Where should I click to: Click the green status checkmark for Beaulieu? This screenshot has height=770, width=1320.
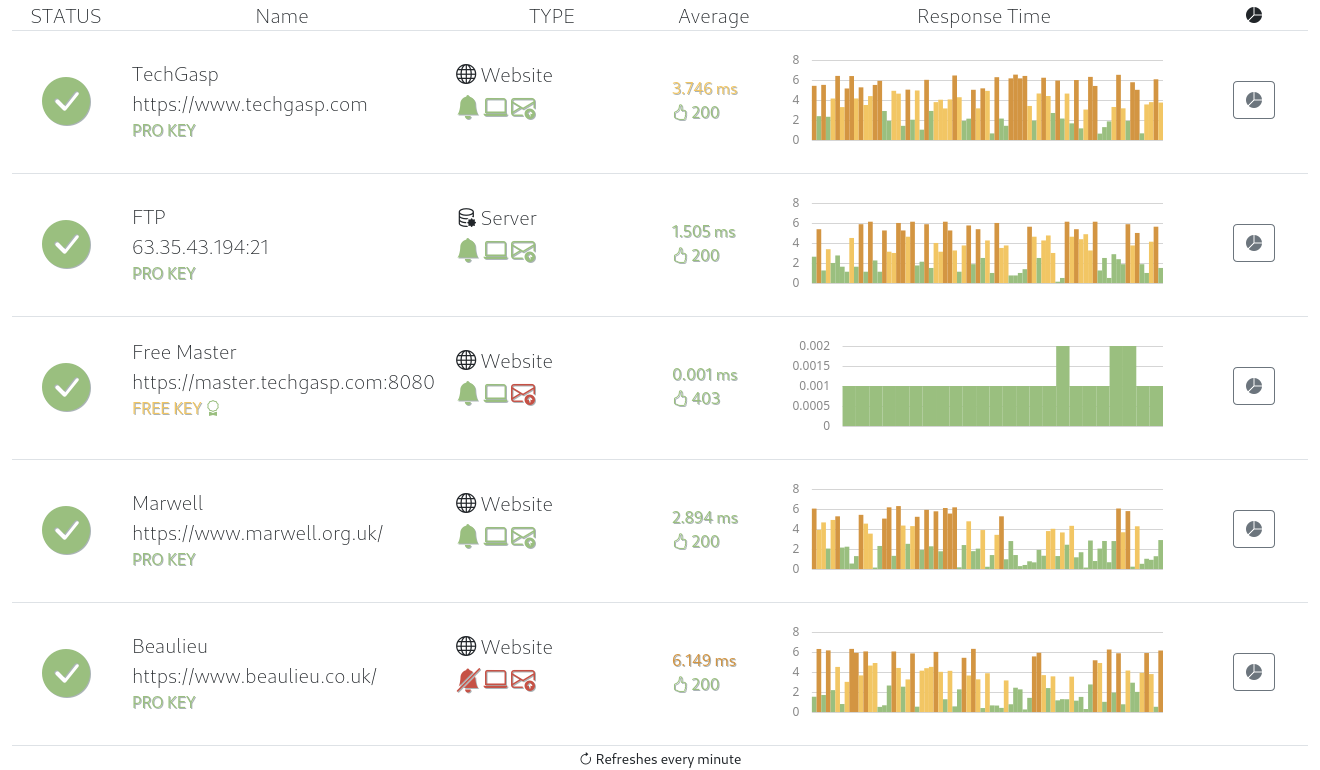coord(66,673)
